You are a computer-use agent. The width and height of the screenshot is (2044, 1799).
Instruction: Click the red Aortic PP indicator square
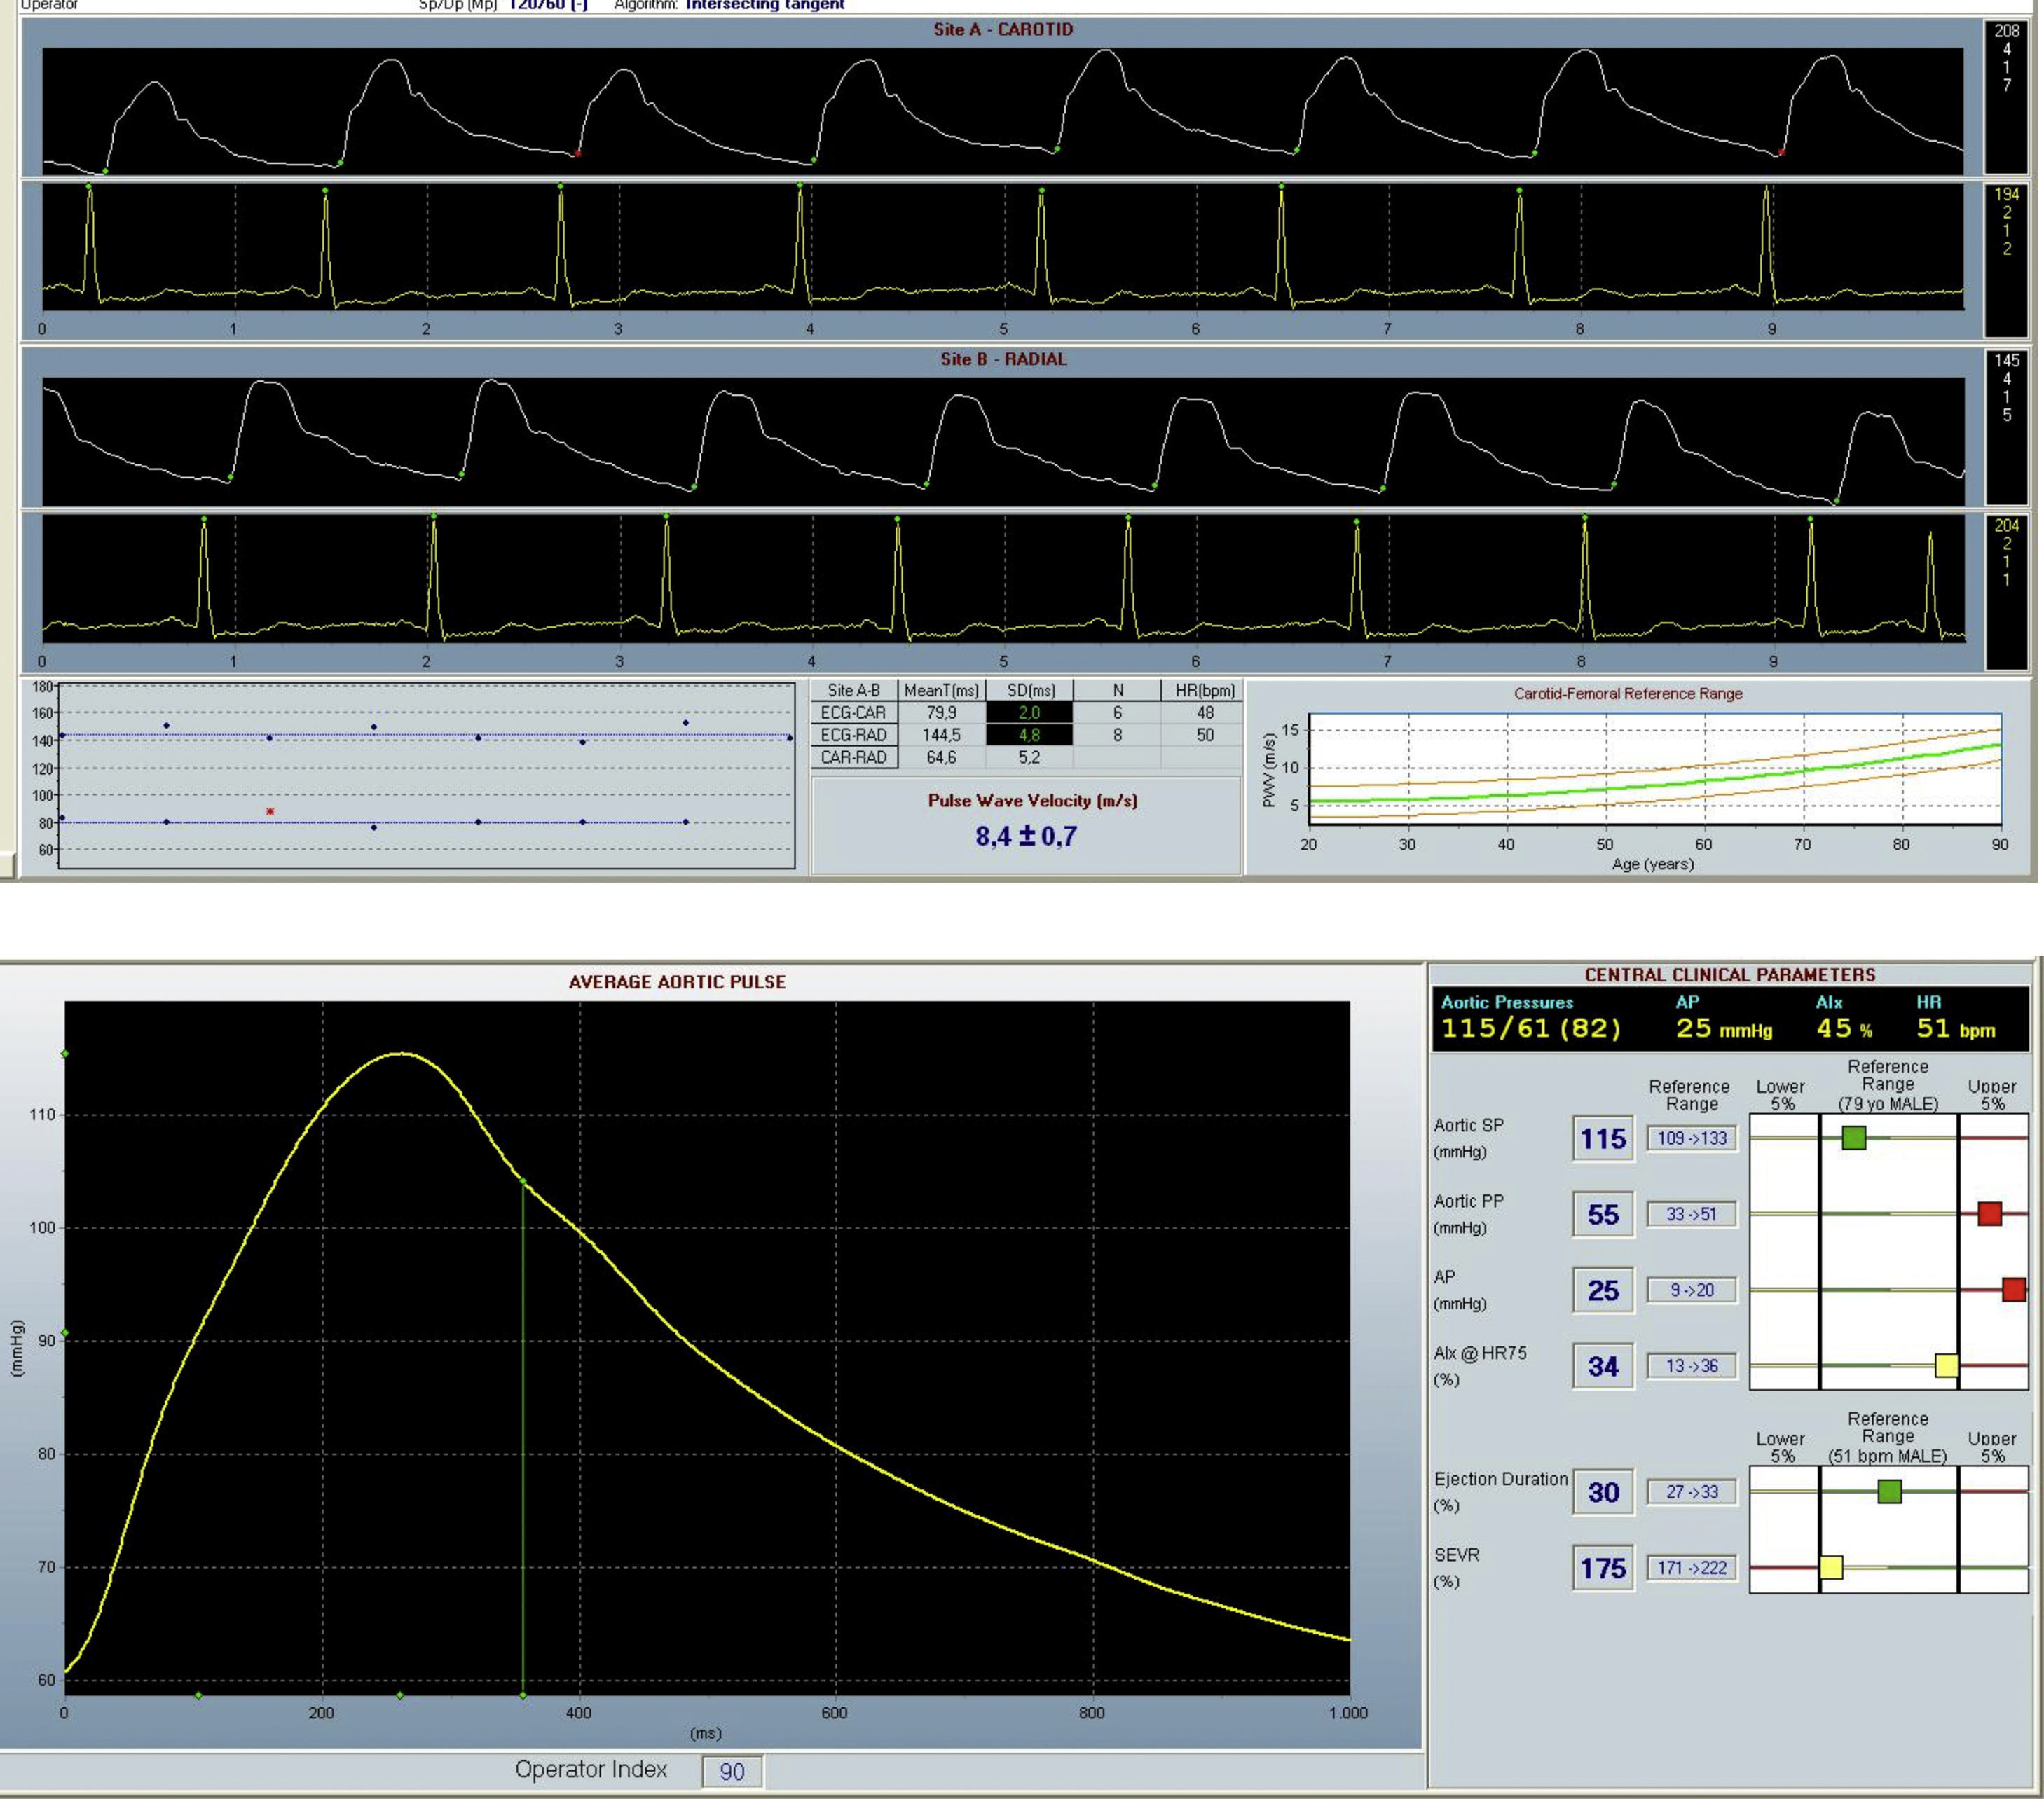click(x=1989, y=1214)
